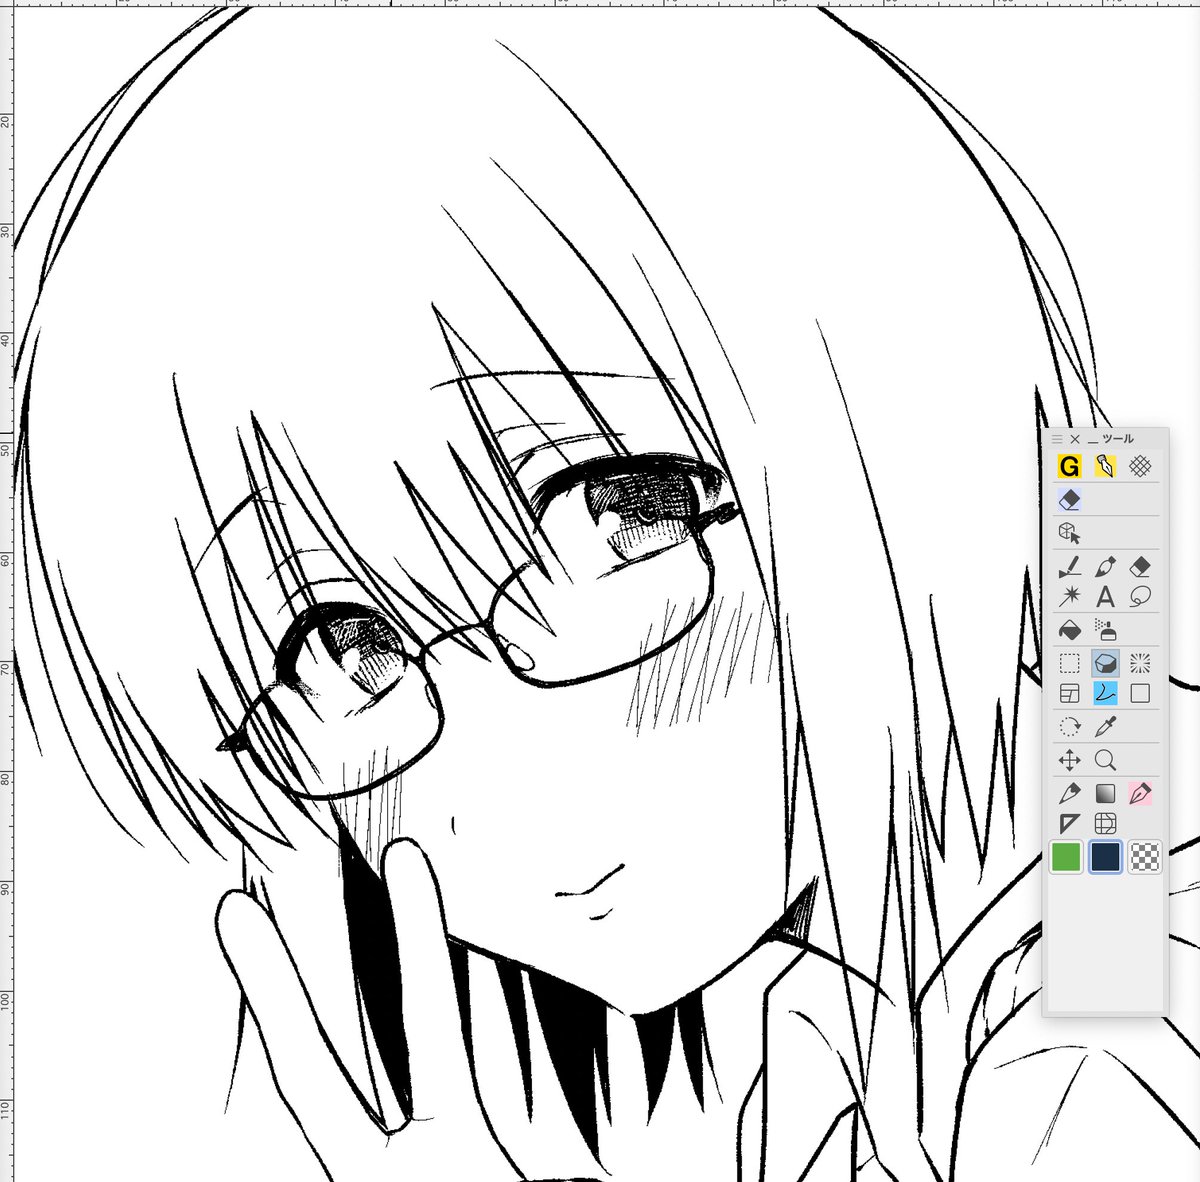Select the Text tool letter A
Image resolution: width=1200 pixels, height=1182 pixels.
point(1104,597)
